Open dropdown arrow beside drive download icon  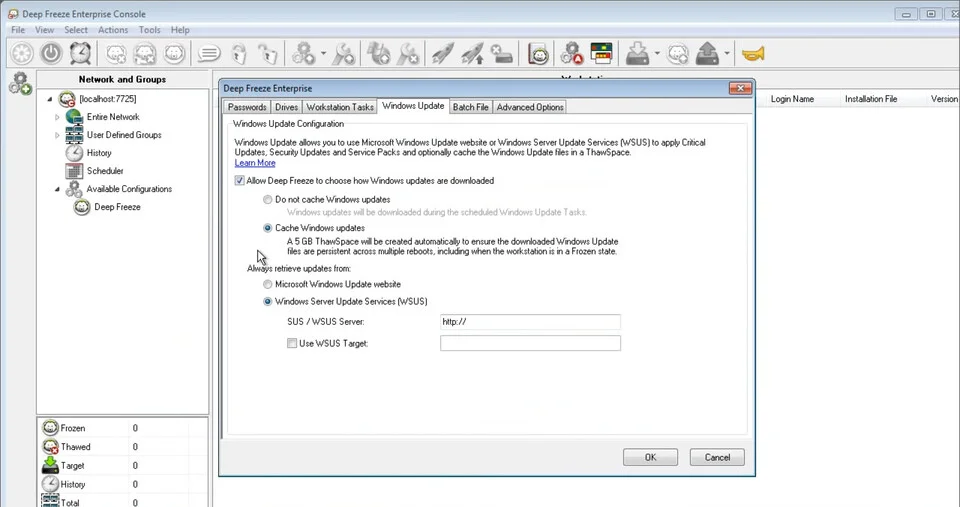[657, 54]
